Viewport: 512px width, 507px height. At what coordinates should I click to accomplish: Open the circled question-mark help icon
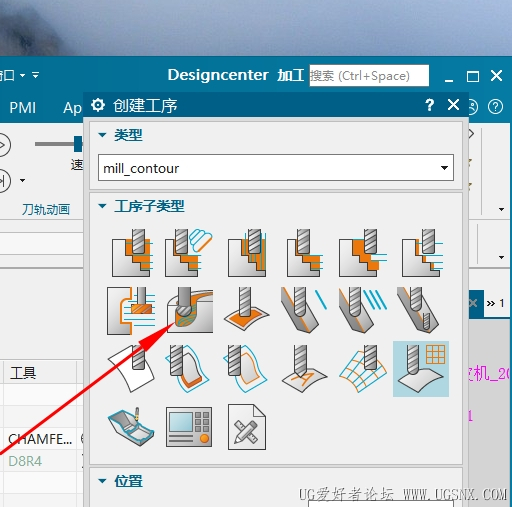[496, 107]
